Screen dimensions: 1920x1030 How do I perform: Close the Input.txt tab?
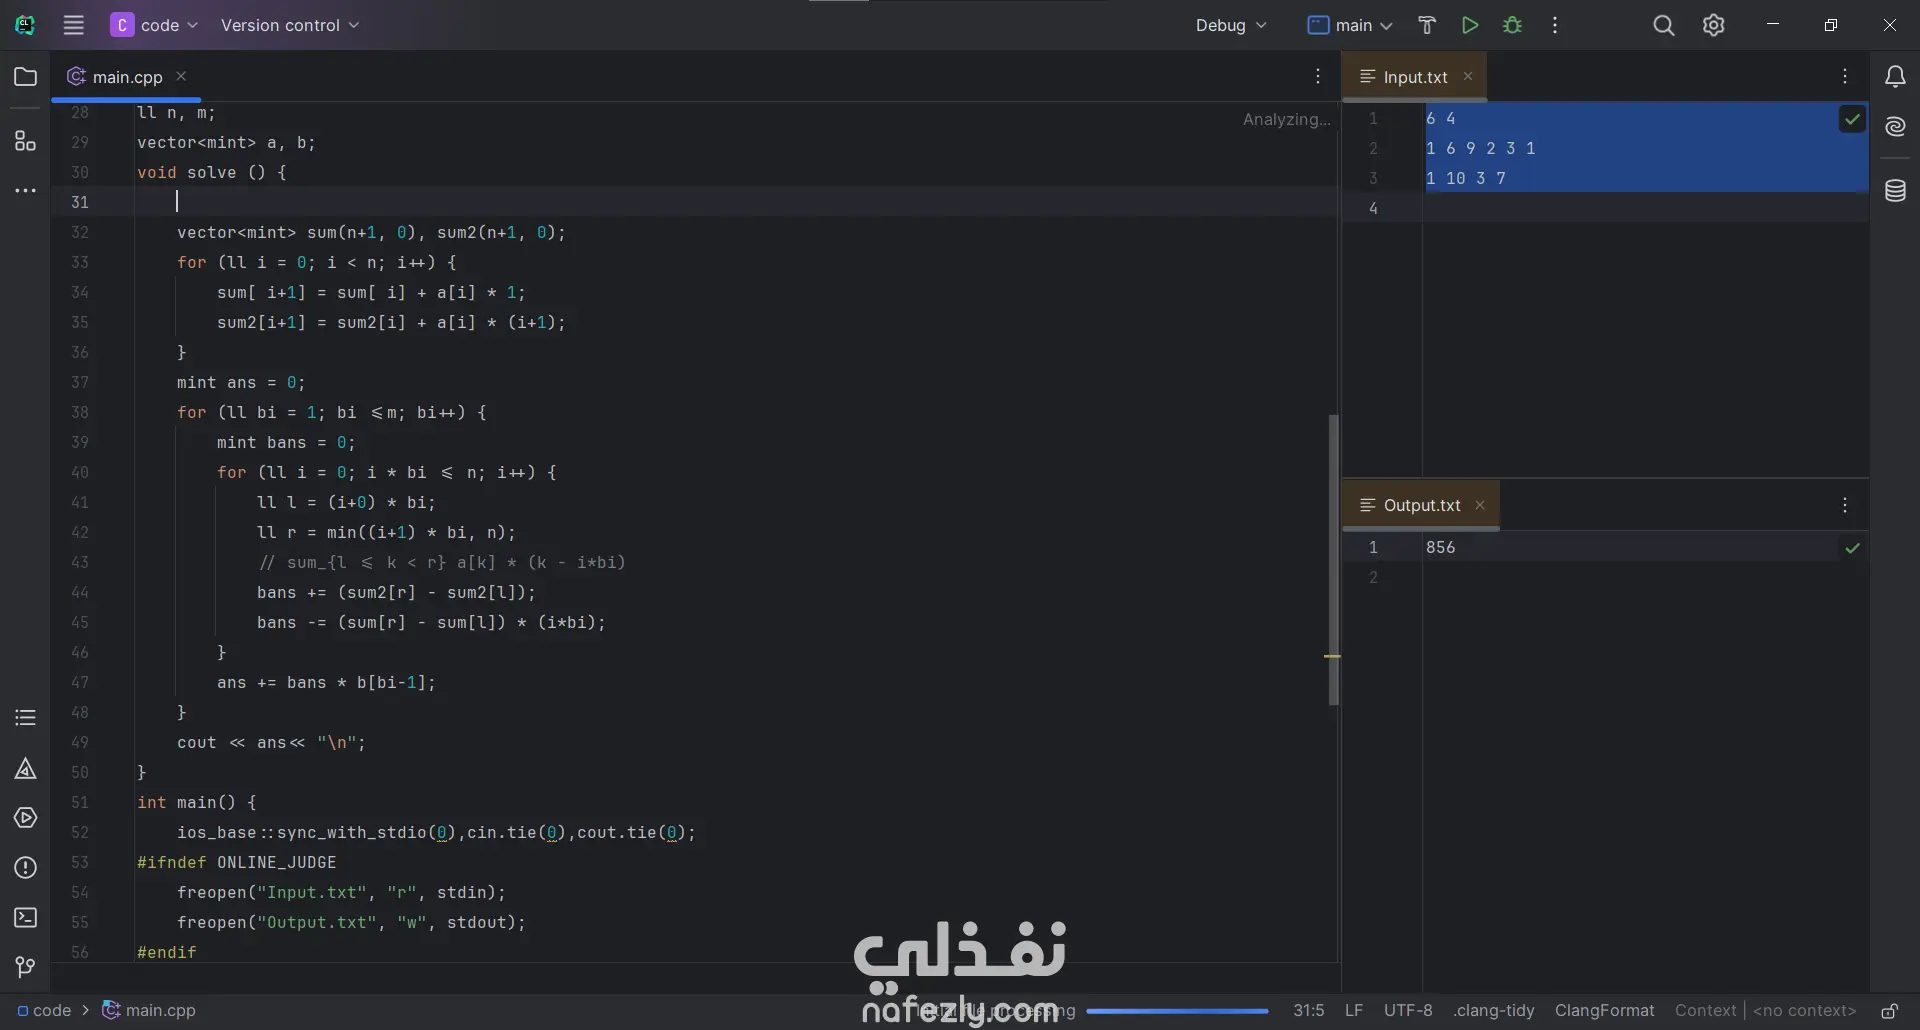(1468, 76)
